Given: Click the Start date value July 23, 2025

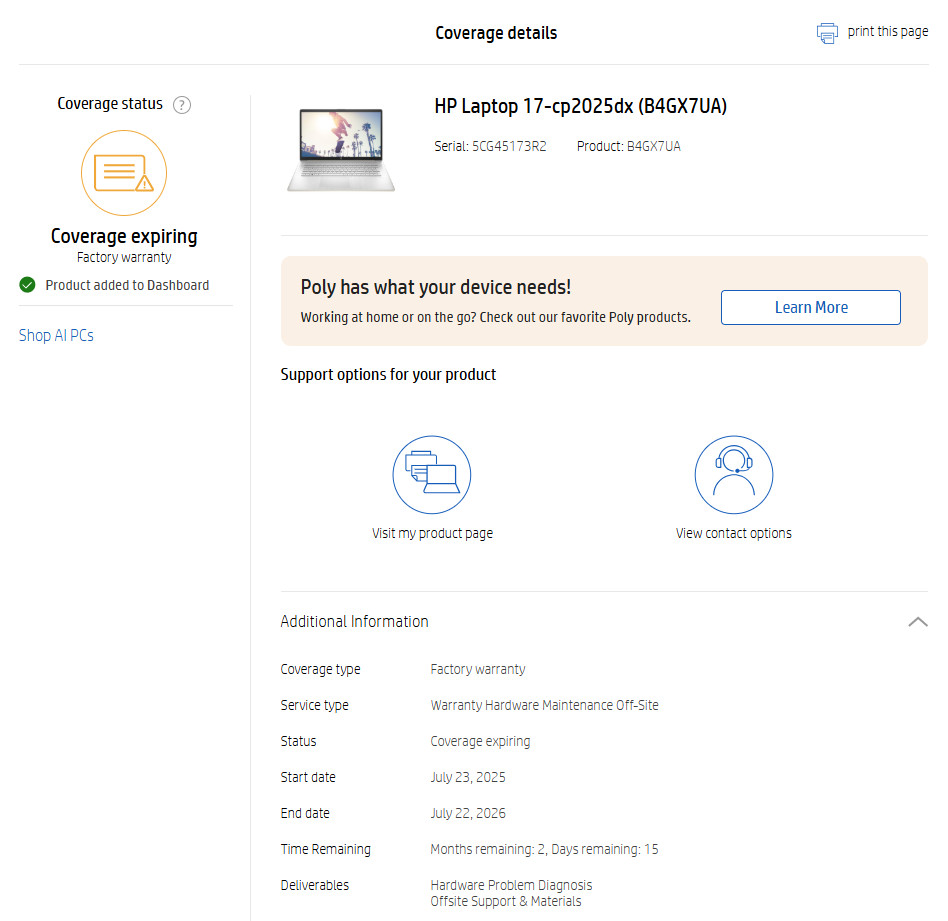Looking at the screenshot, I should point(468,777).
